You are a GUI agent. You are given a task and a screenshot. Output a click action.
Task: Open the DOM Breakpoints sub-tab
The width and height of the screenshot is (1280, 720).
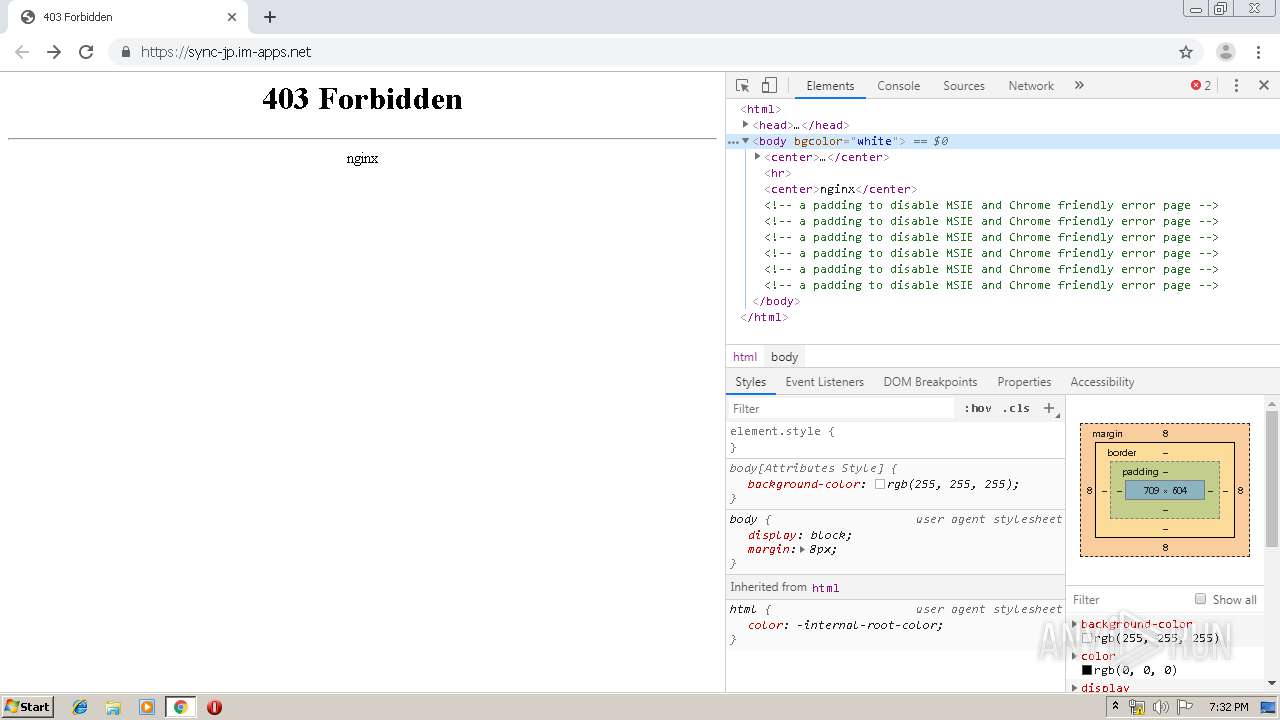coord(930,382)
